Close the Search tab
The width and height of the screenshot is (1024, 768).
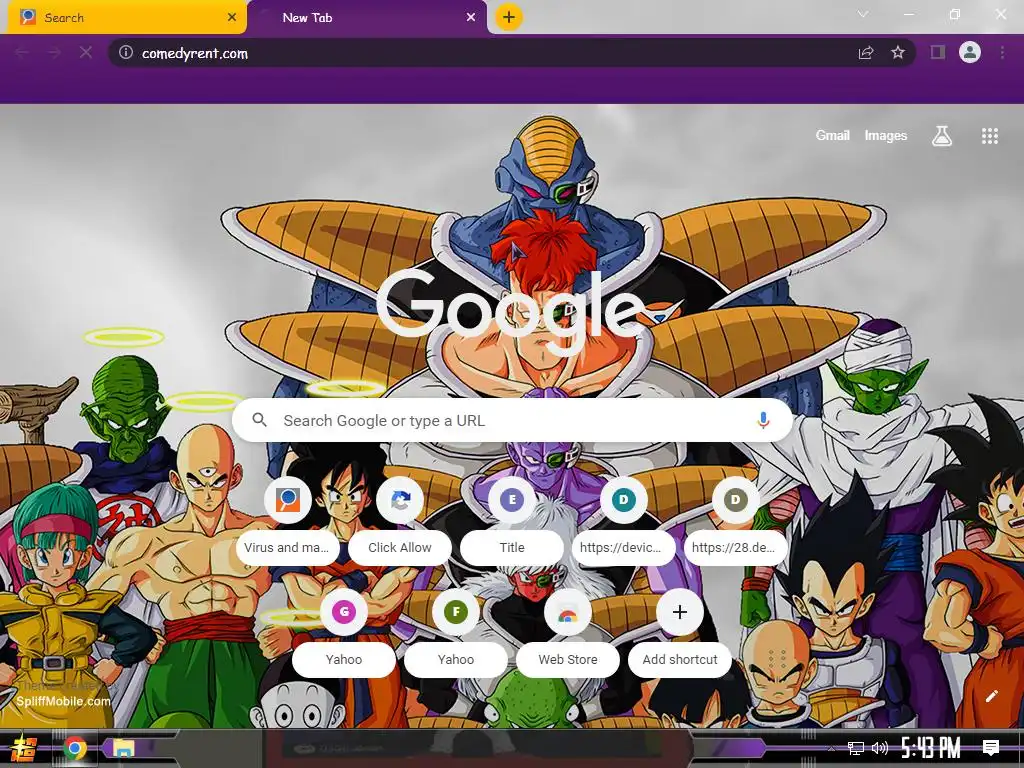point(231,18)
